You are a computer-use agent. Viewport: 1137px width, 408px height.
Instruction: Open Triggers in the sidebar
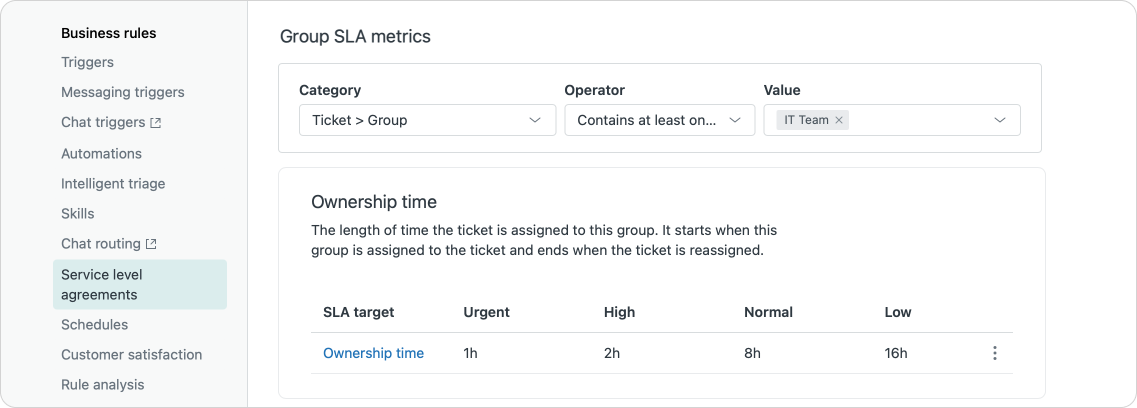87,62
